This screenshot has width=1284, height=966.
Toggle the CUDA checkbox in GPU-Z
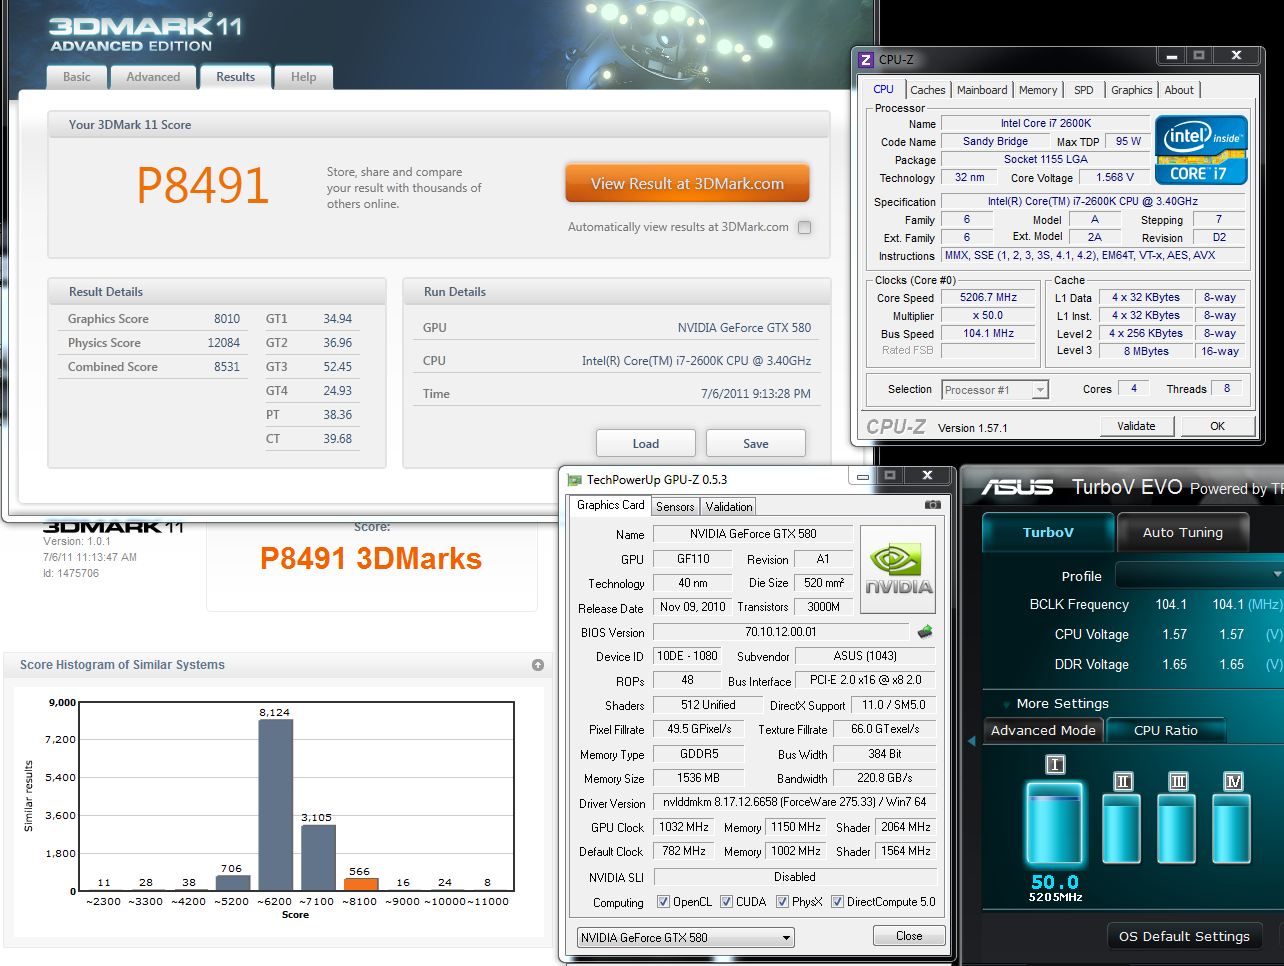point(726,901)
